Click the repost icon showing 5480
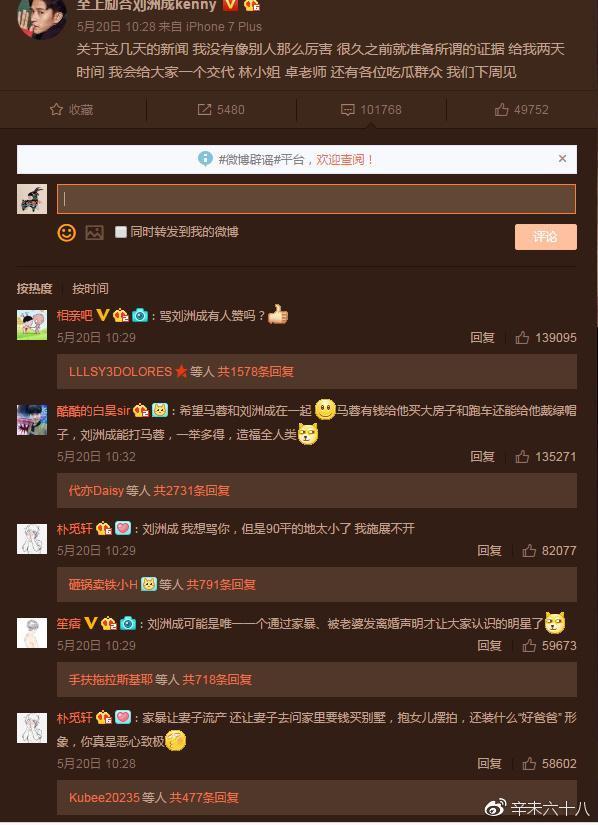598x825 pixels. tap(204, 109)
